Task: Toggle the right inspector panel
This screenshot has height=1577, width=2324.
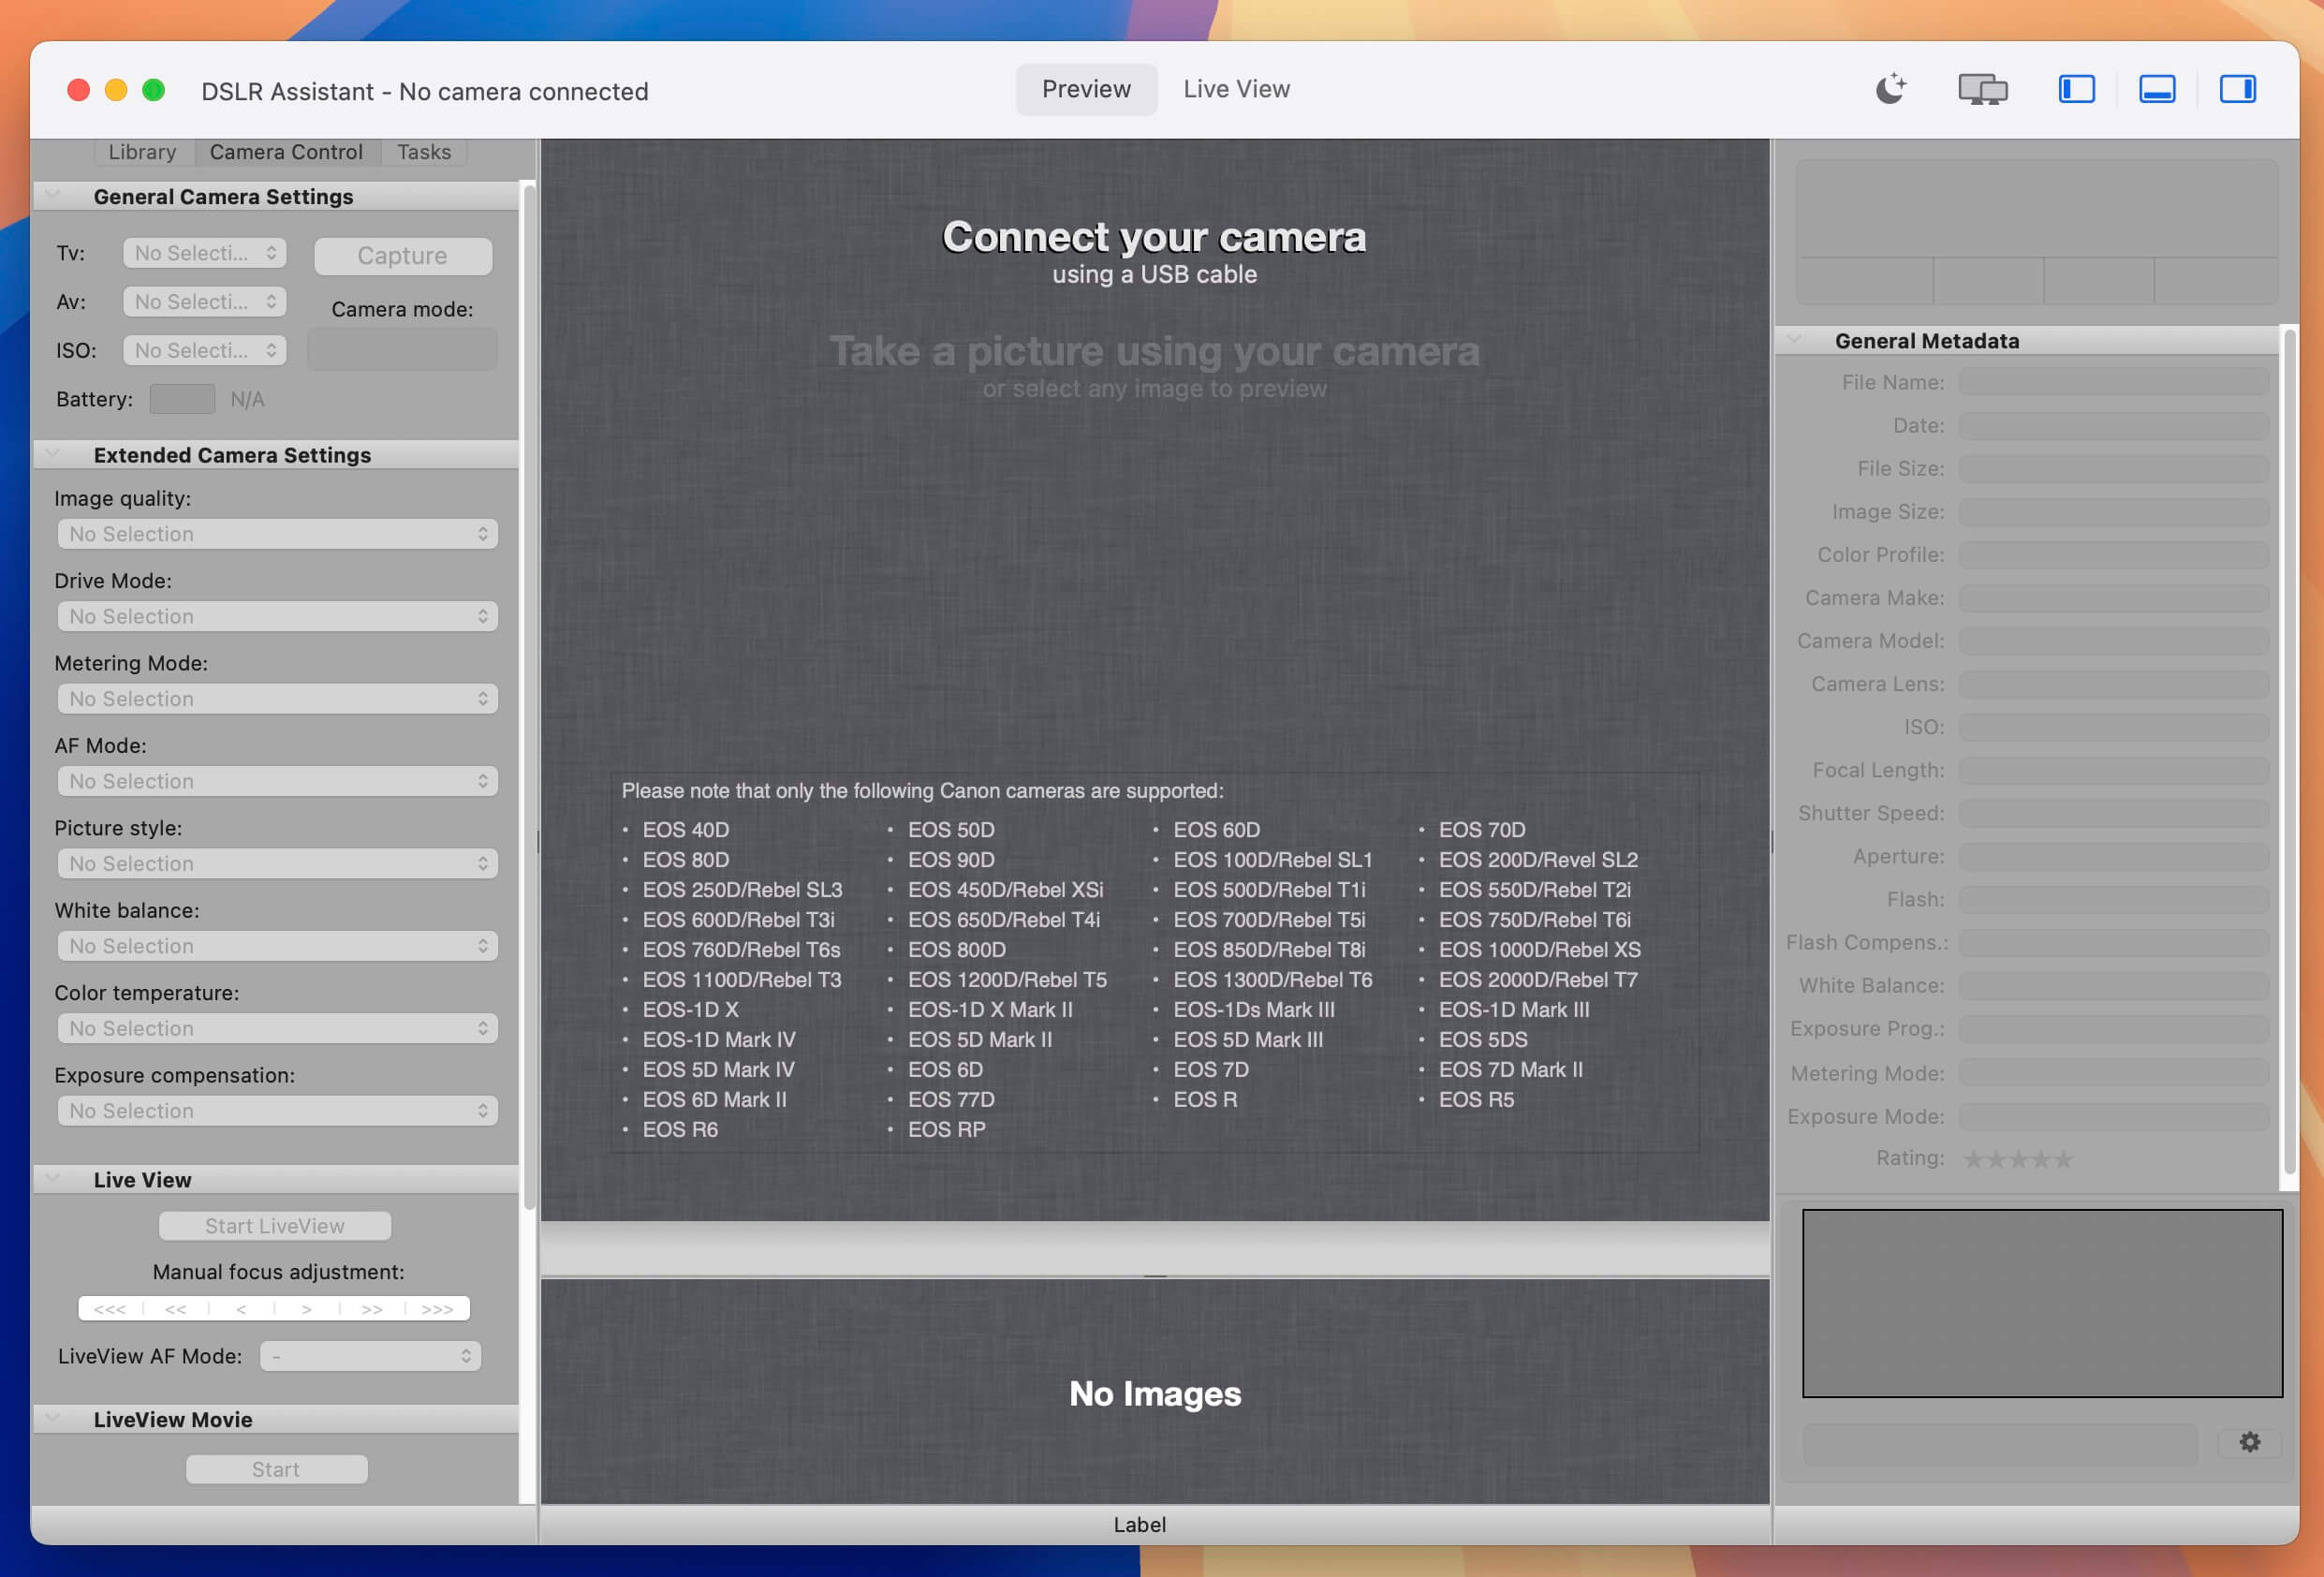Action: tap(2239, 89)
